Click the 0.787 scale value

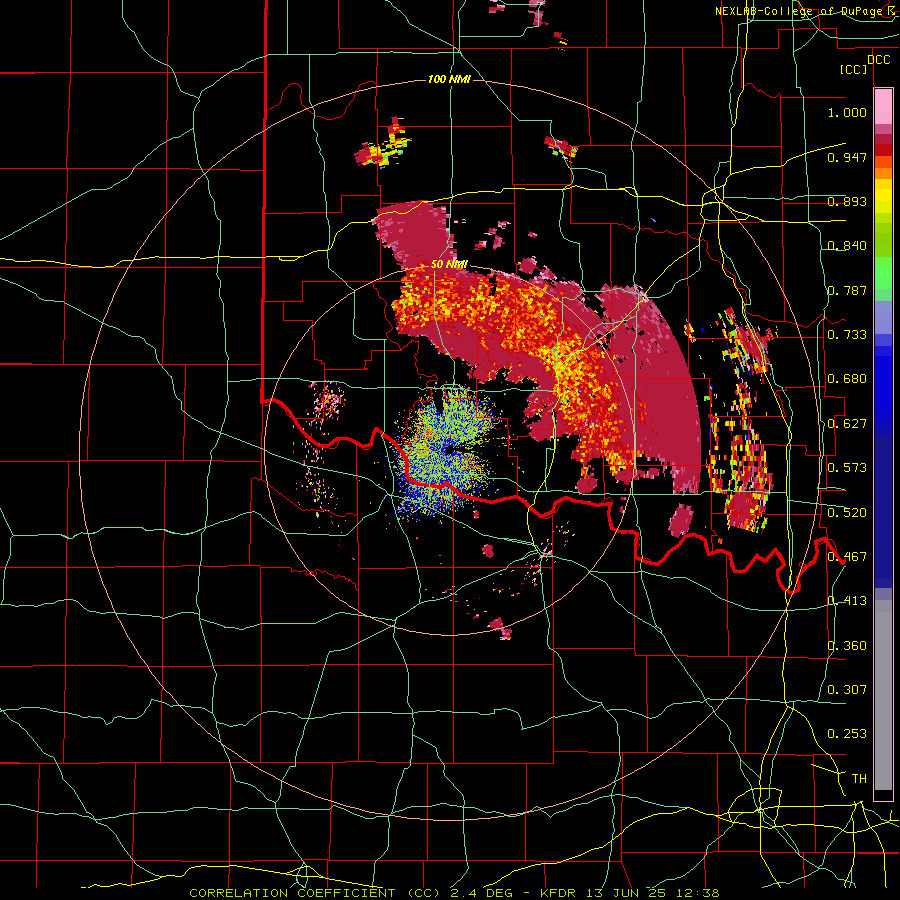847,290
